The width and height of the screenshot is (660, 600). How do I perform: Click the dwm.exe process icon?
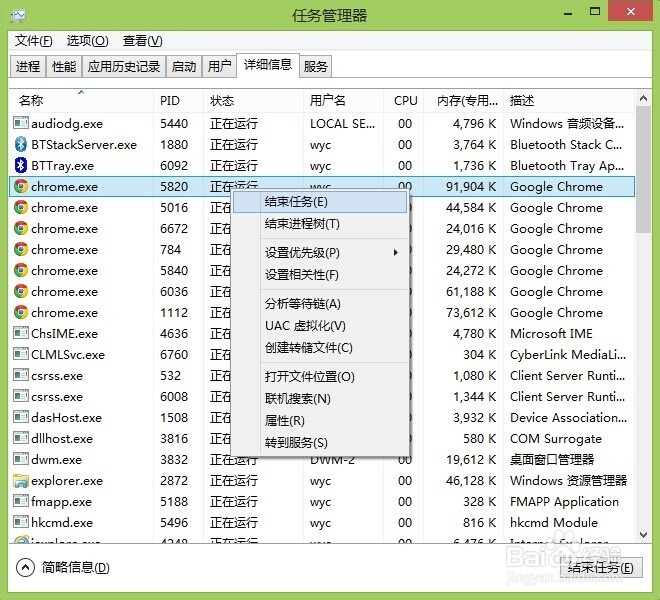click(21, 459)
